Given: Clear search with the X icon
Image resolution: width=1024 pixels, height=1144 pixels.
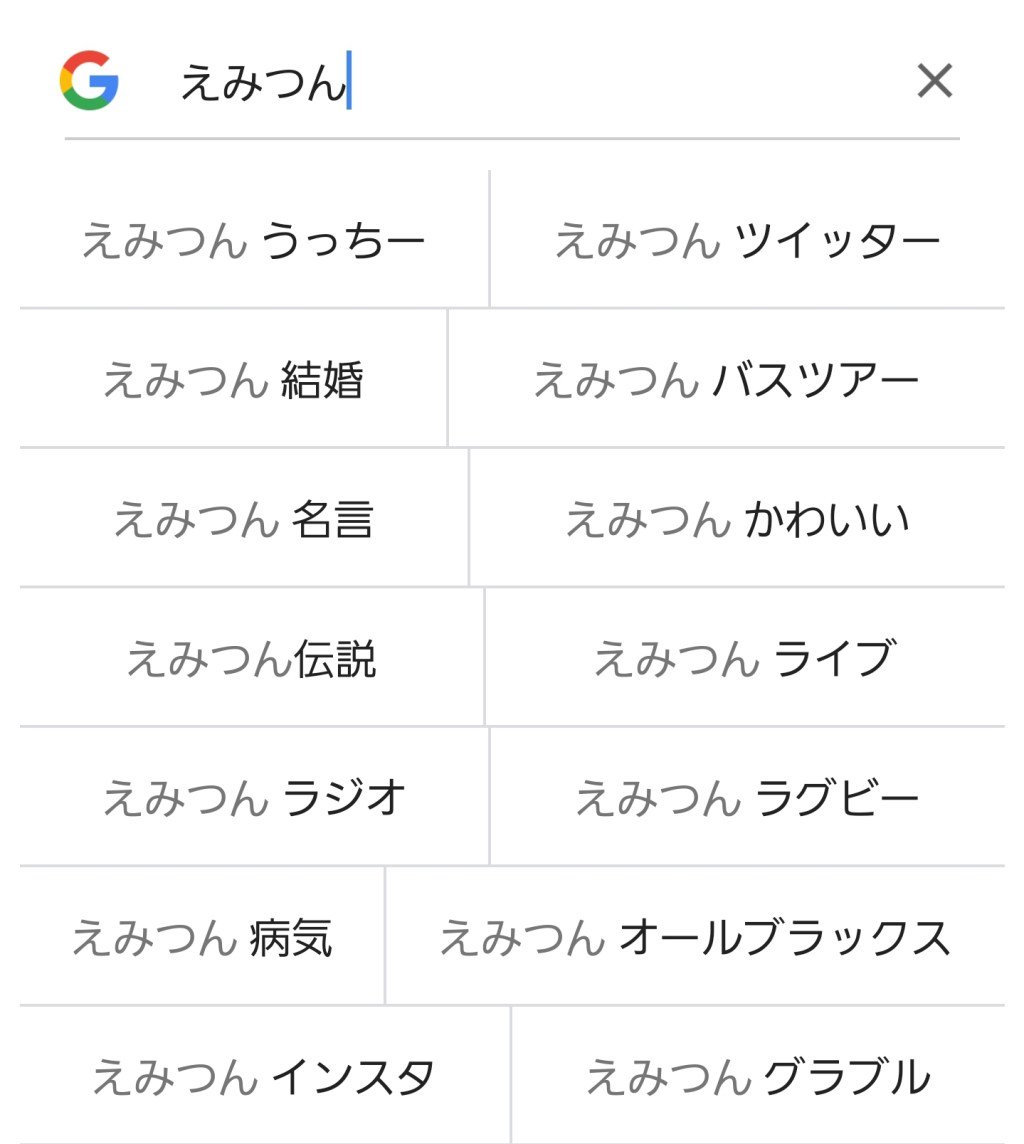Looking at the screenshot, I should coord(934,81).
